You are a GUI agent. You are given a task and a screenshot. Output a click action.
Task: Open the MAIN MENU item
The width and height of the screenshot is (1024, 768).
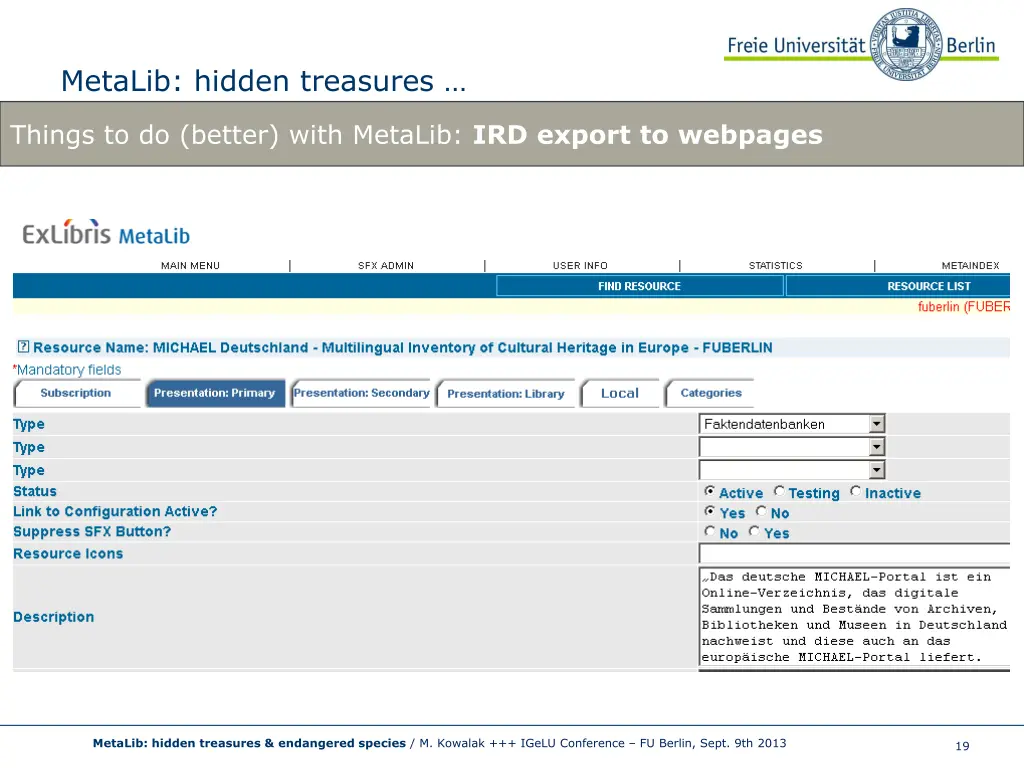(x=190, y=266)
